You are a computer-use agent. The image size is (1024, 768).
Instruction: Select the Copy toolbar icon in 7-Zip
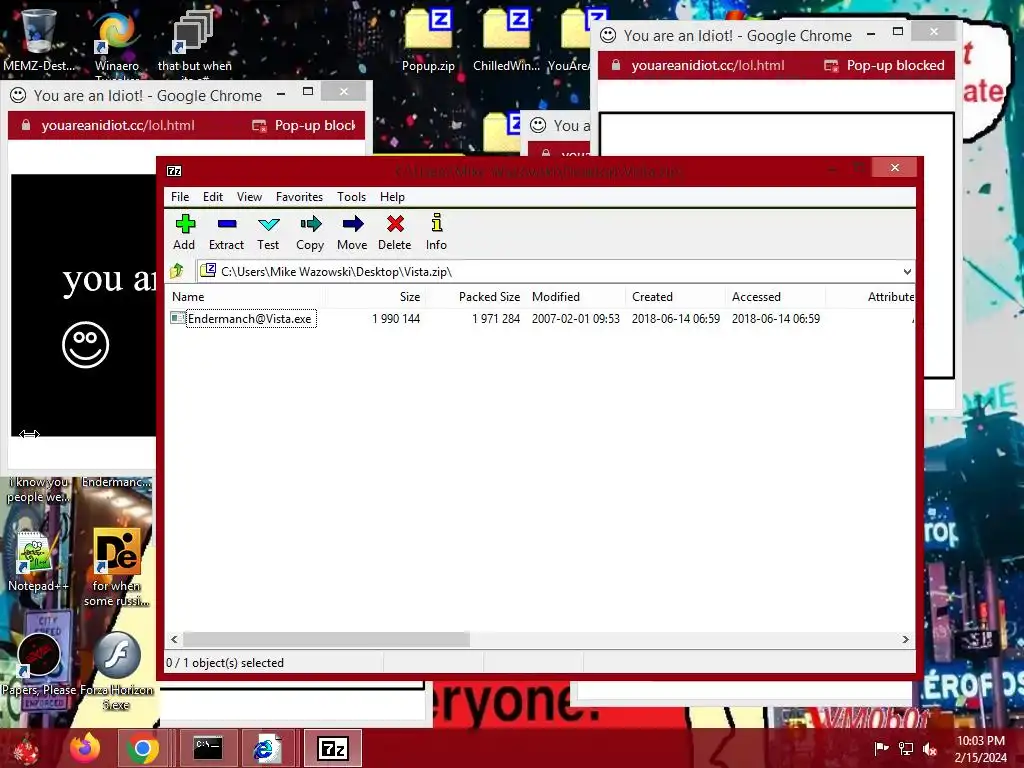[x=310, y=232]
